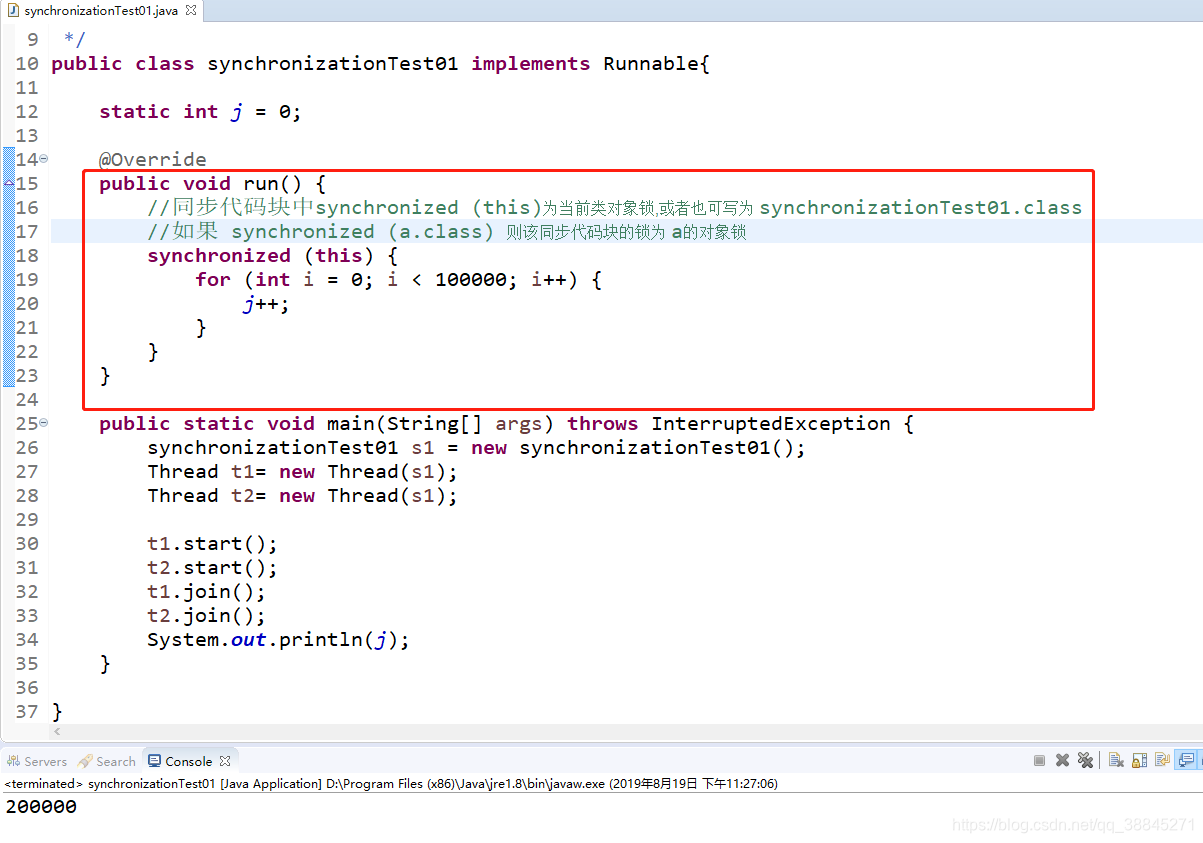Click the terminated launch description line in Console
Viewport: 1203px width, 843px height.
click(x=391, y=783)
